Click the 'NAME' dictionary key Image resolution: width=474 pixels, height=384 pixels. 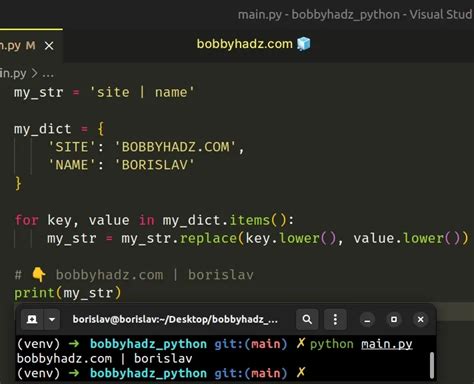coord(72,165)
